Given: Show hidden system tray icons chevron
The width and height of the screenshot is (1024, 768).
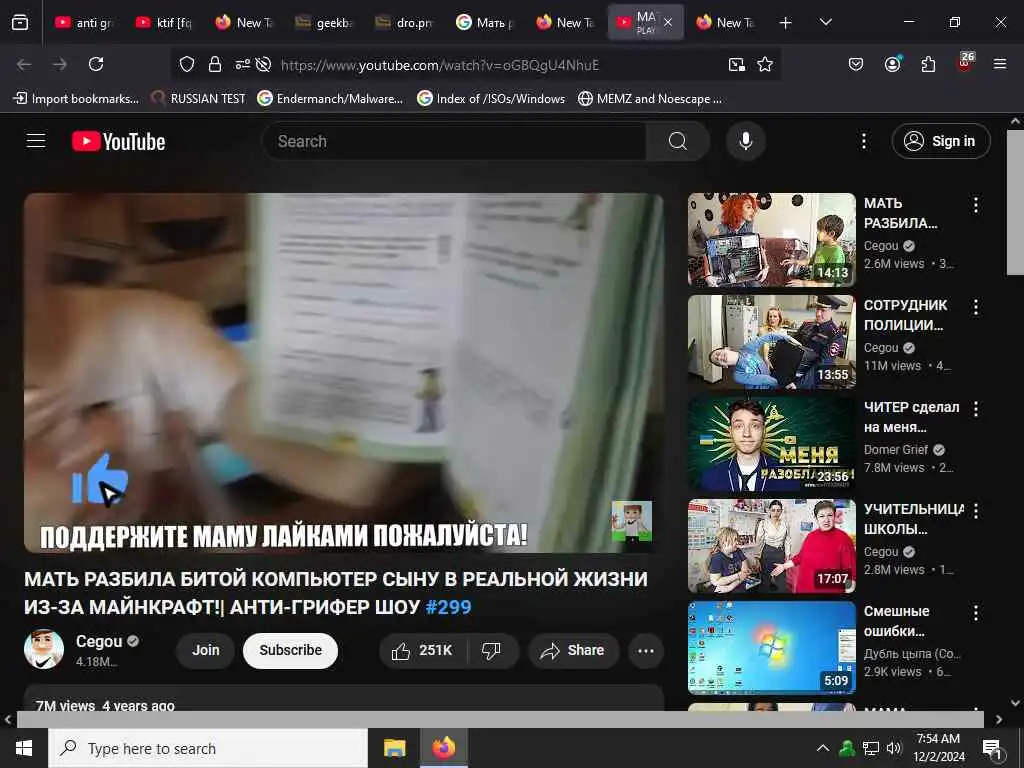Looking at the screenshot, I should [823, 748].
